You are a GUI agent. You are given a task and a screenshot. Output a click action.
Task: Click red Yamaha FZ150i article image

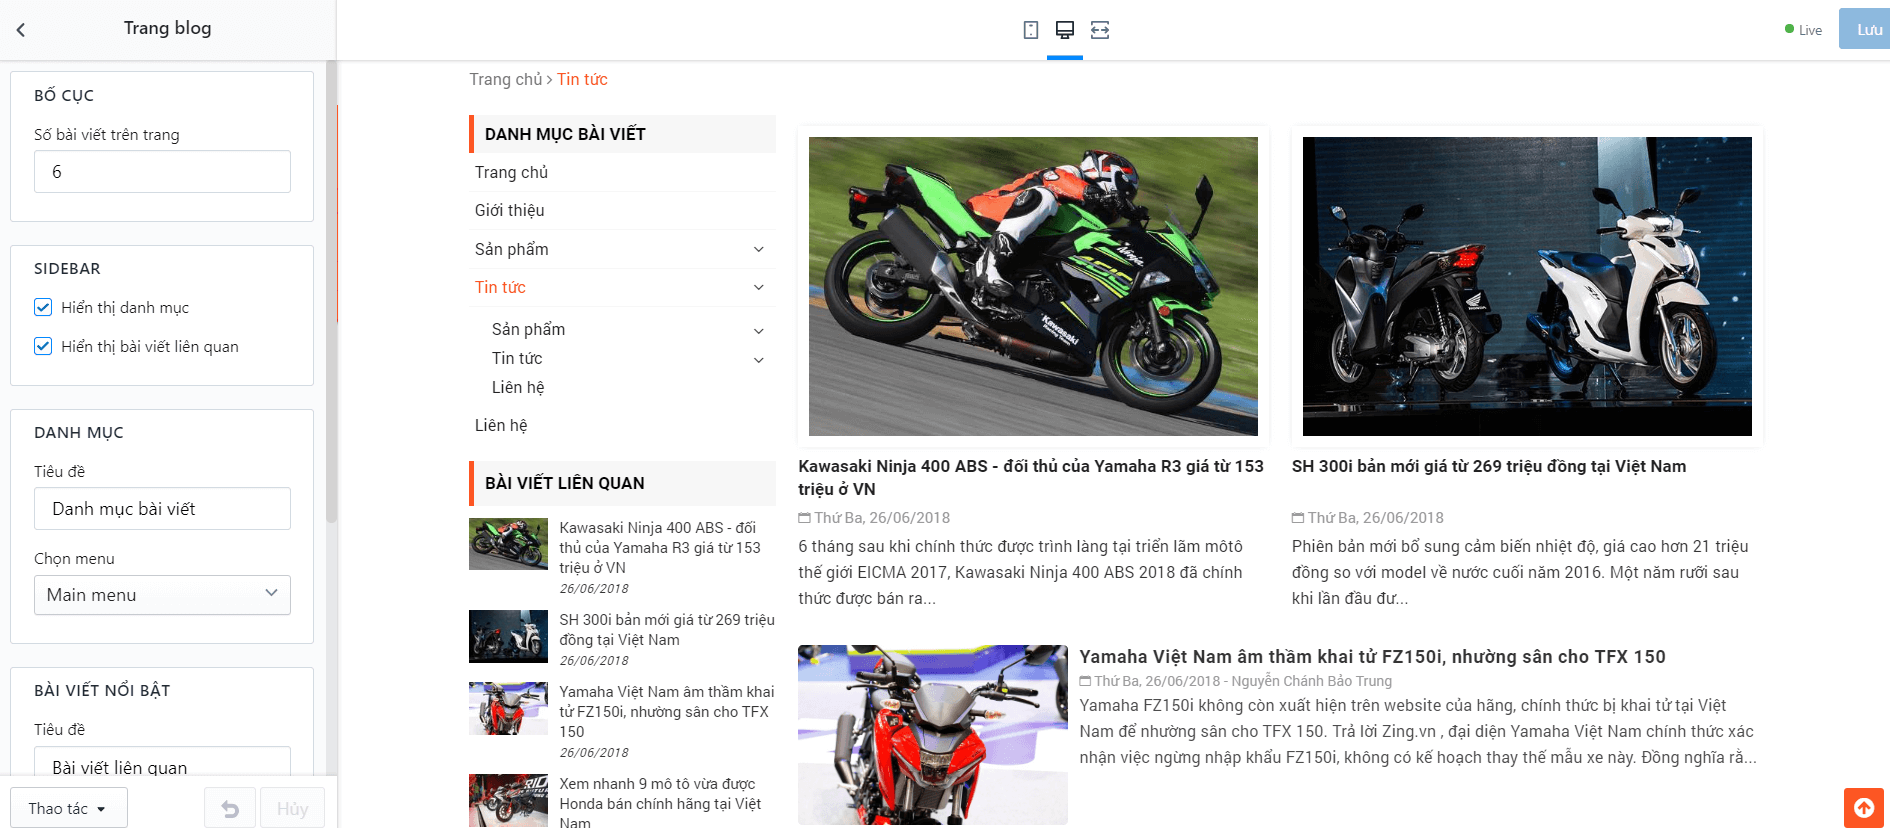pos(933,735)
